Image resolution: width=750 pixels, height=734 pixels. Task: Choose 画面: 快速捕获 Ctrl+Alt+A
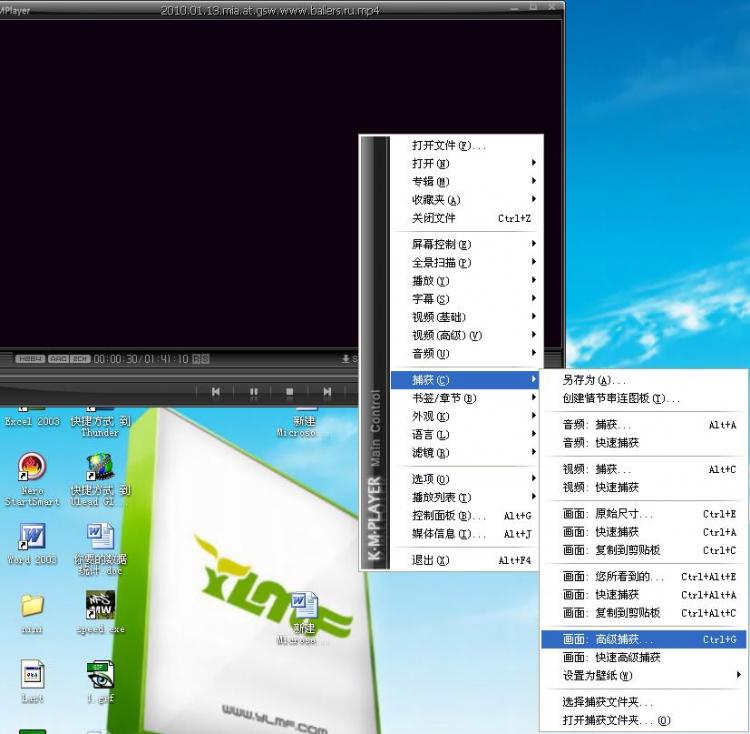point(644,595)
